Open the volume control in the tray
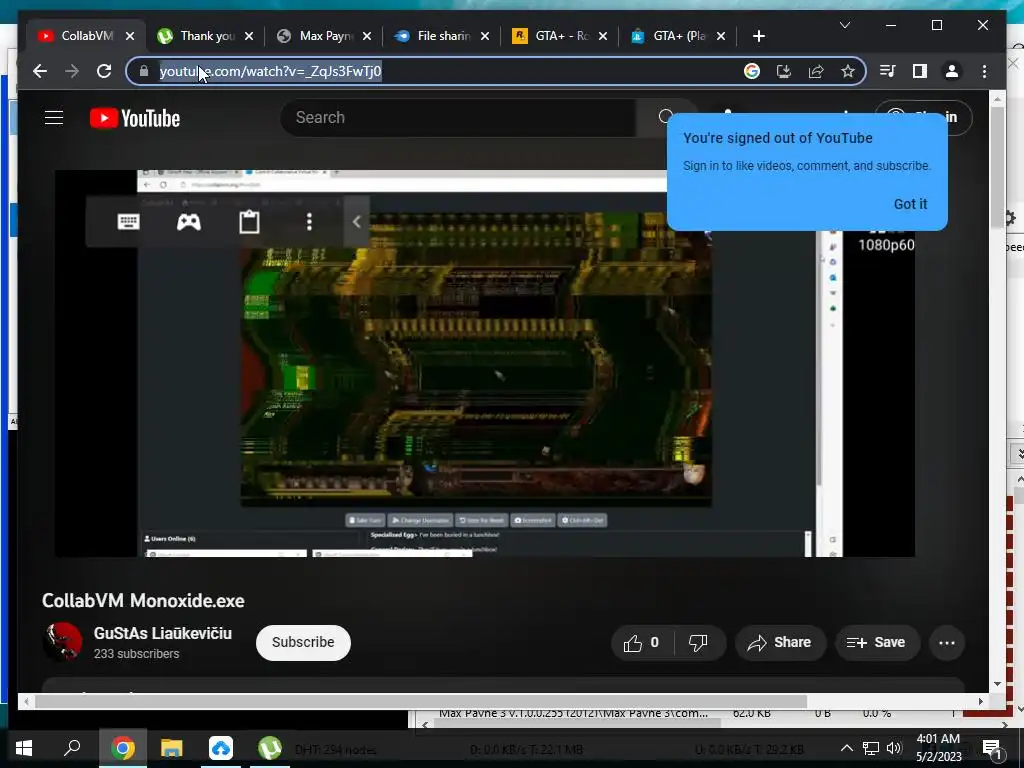This screenshot has height=768, width=1024. click(x=894, y=748)
